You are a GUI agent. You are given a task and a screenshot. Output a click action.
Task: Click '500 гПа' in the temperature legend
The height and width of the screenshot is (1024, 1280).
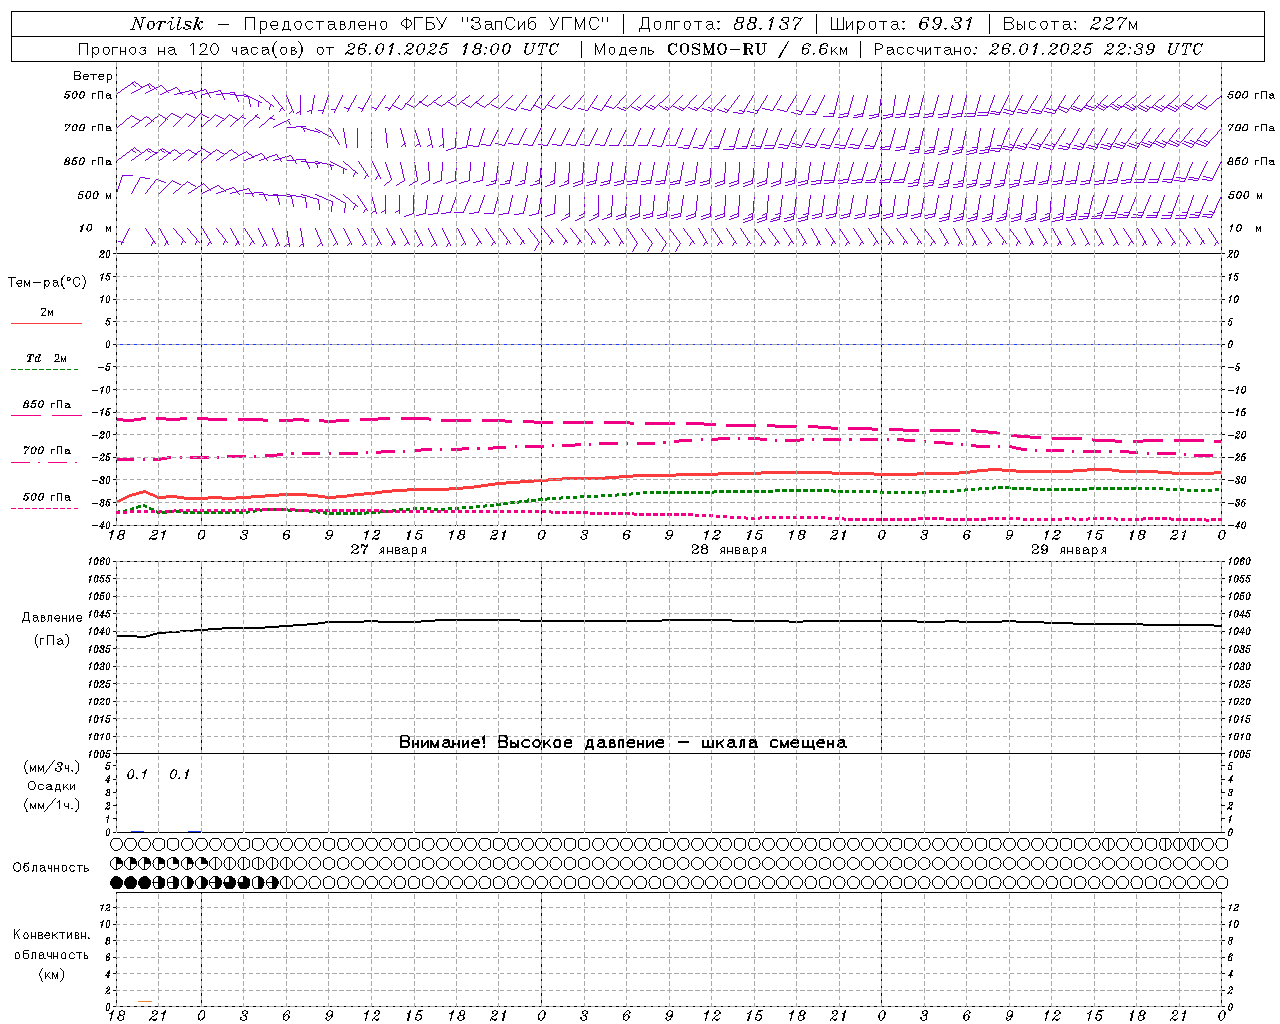pyautogui.click(x=47, y=497)
